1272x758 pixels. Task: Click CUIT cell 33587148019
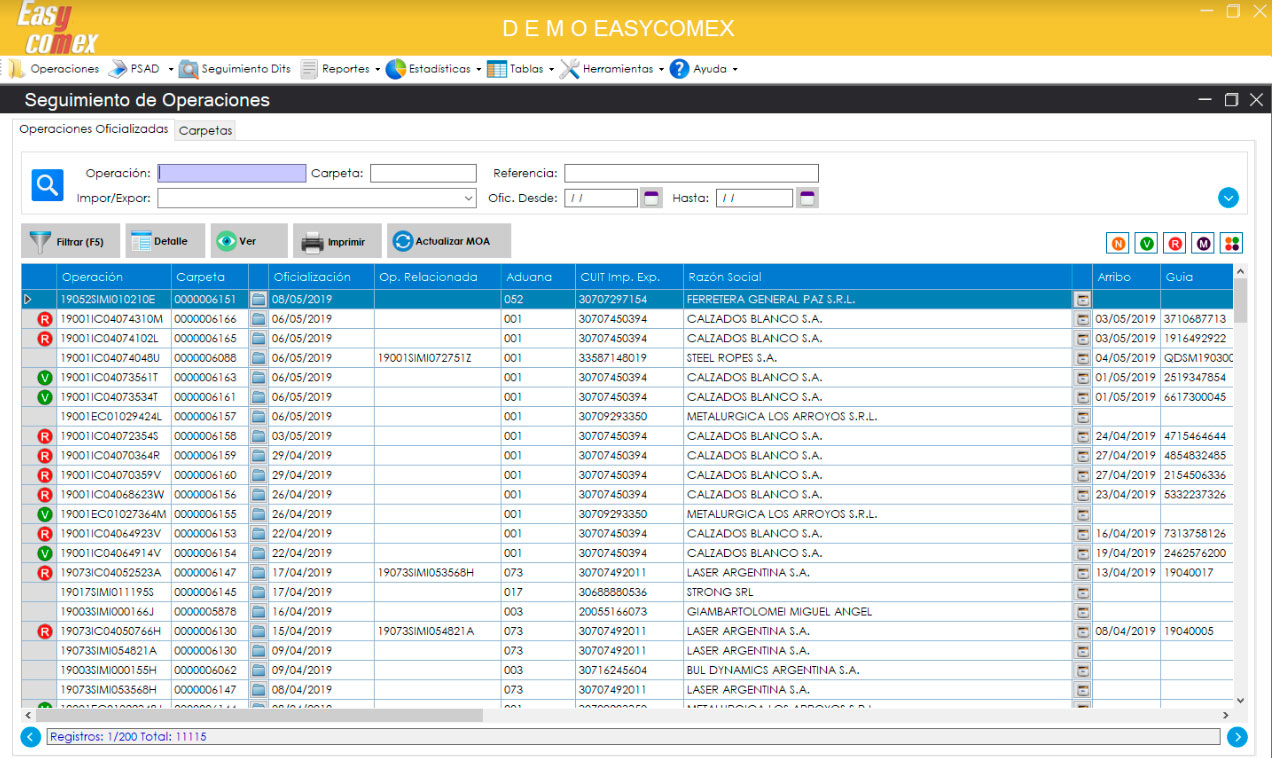tap(628, 358)
